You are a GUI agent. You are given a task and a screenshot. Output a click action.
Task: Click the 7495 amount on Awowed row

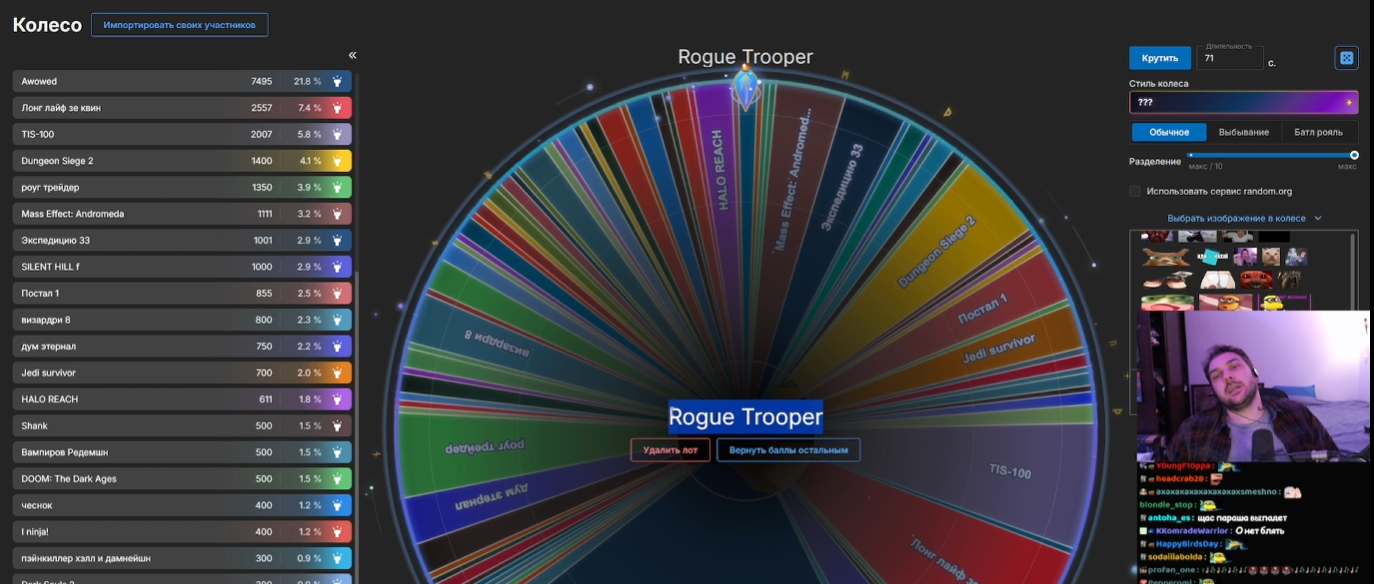point(261,81)
